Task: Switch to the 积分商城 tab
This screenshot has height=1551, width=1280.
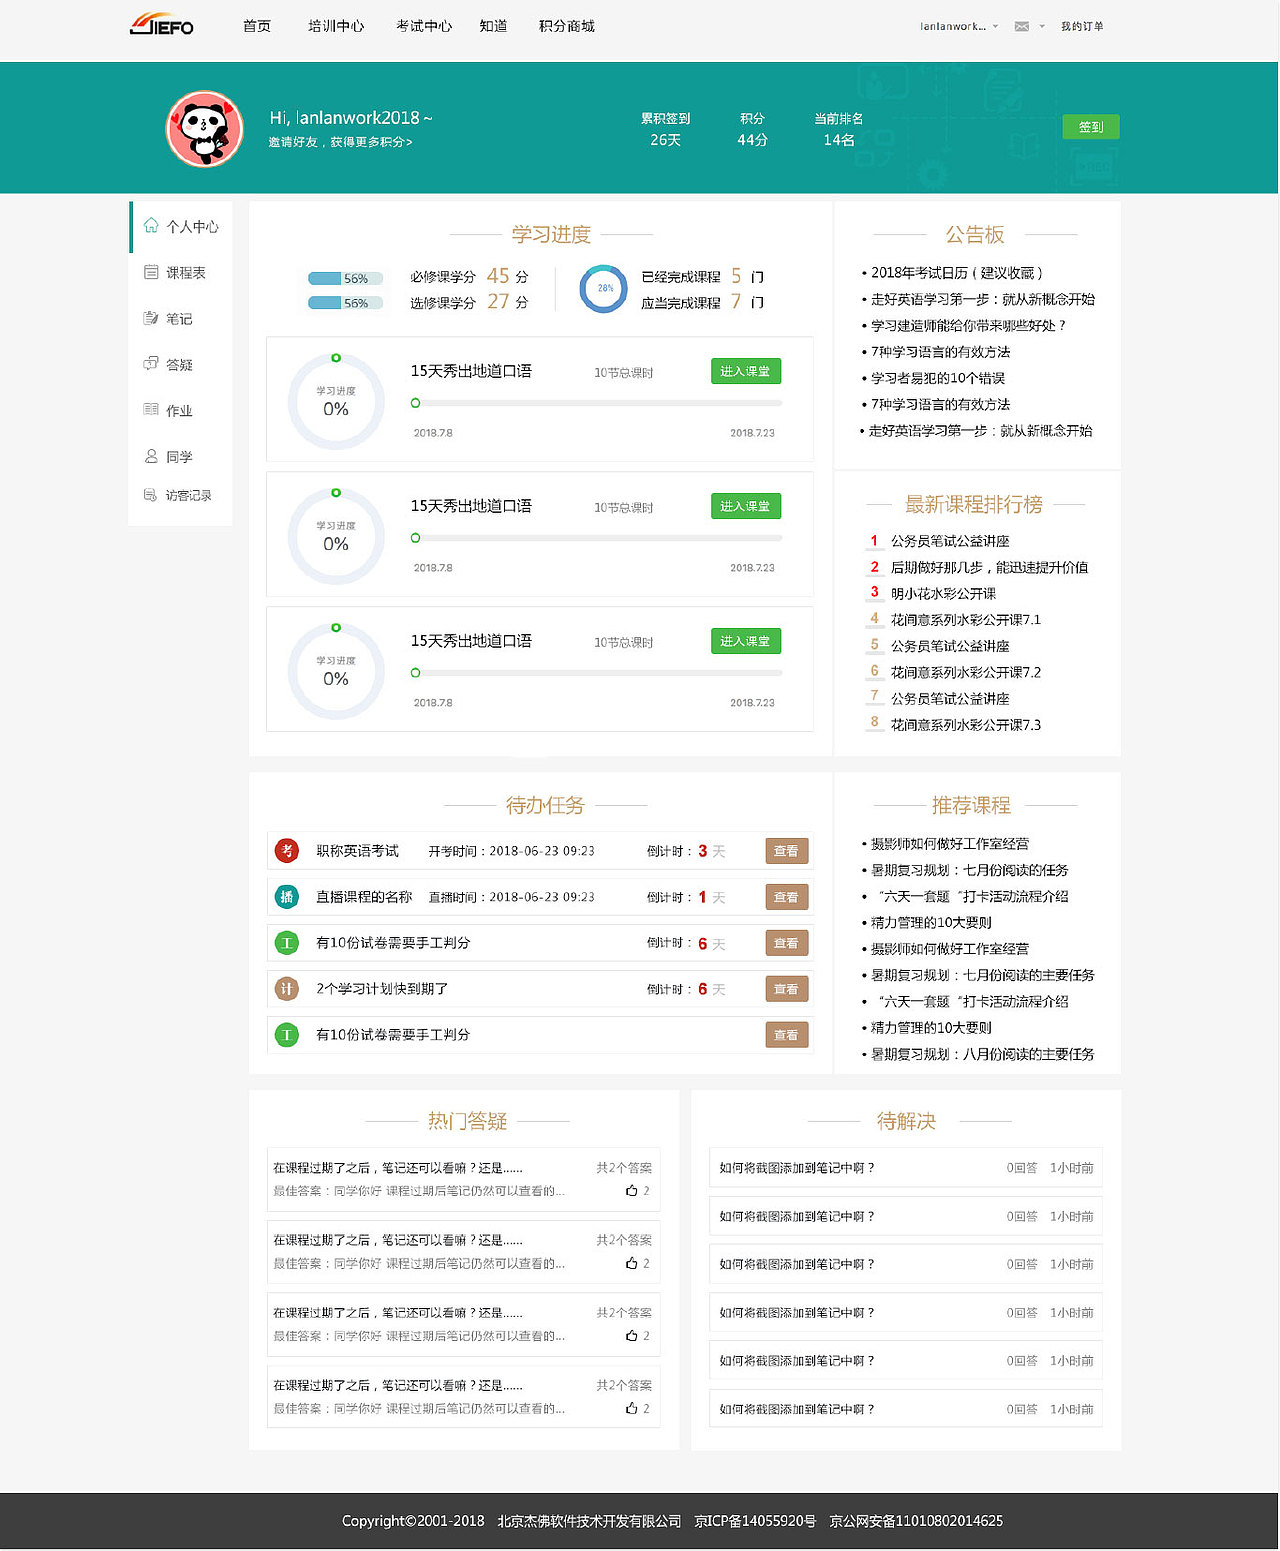Action: pyautogui.click(x=566, y=27)
